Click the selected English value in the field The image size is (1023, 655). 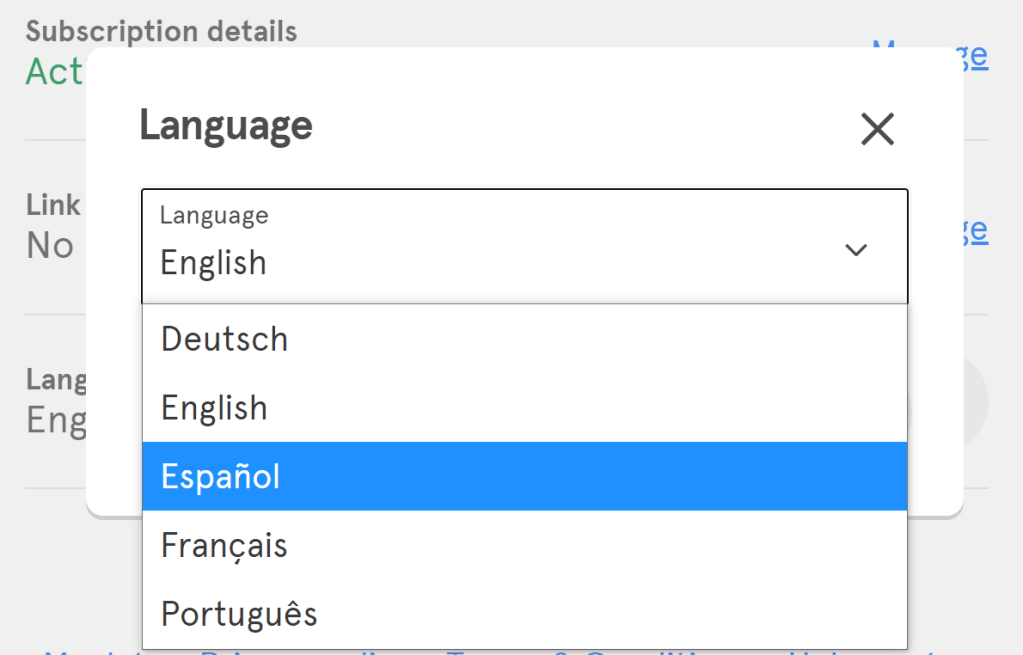(x=213, y=263)
